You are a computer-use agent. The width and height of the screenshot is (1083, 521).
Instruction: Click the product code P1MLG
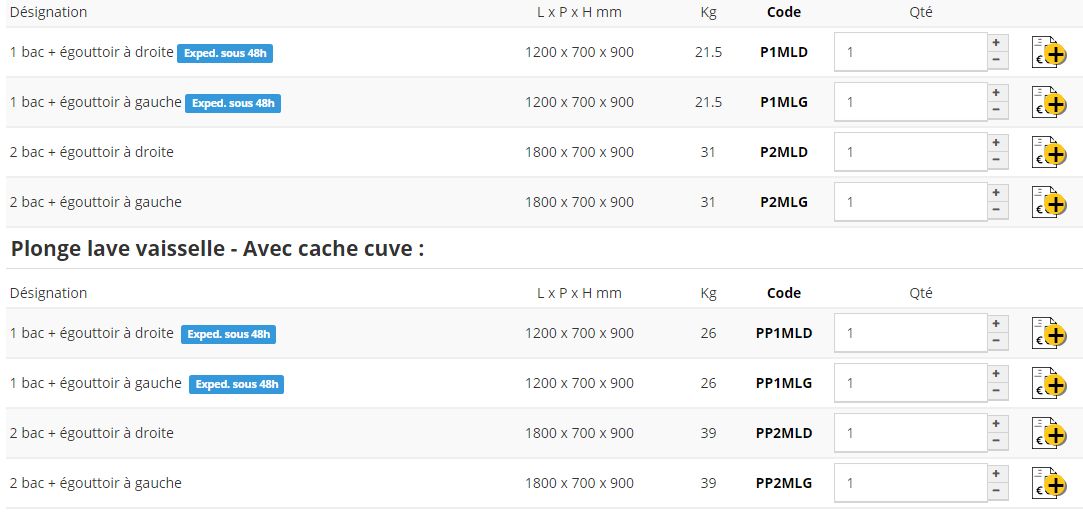tap(784, 102)
